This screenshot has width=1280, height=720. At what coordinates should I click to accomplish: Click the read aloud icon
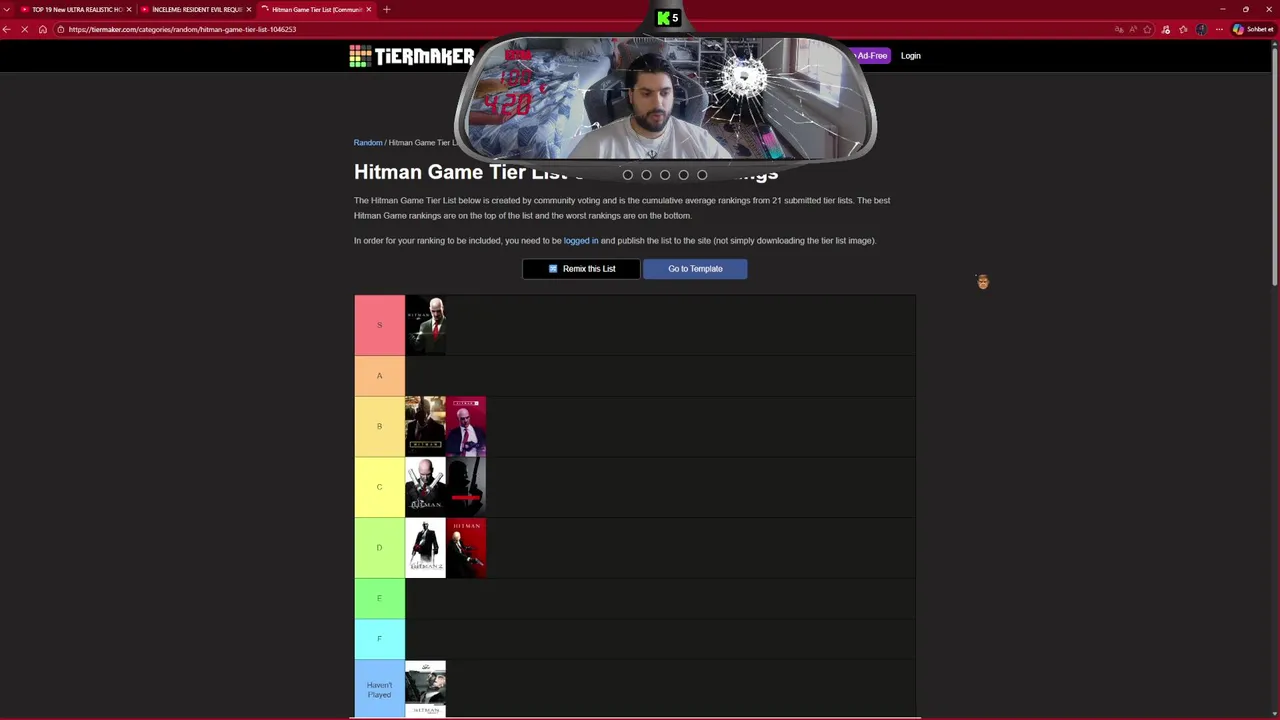[x=1133, y=29]
